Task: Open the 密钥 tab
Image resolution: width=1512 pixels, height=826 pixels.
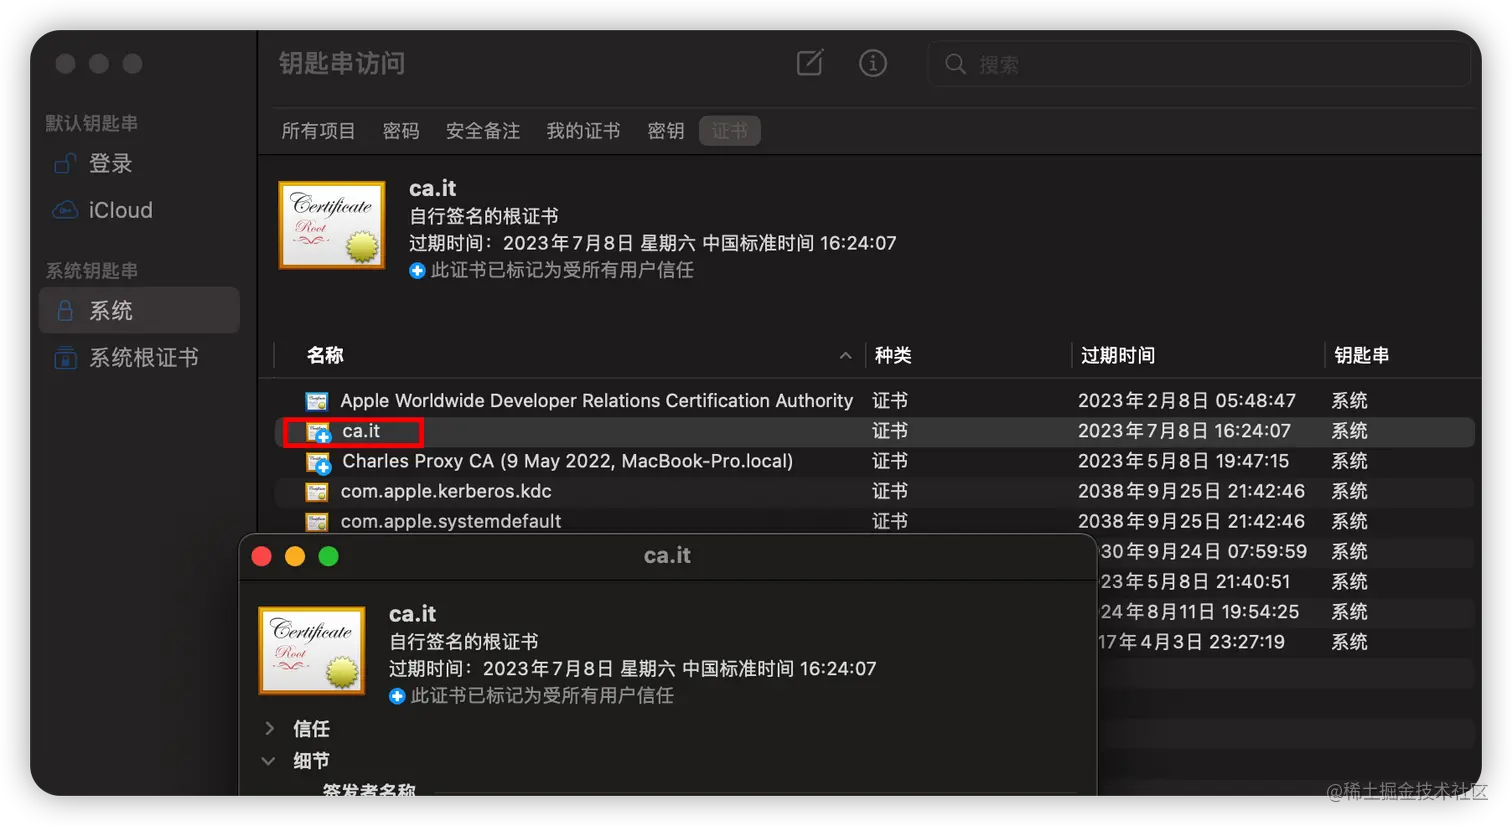Action: click(x=666, y=131)
